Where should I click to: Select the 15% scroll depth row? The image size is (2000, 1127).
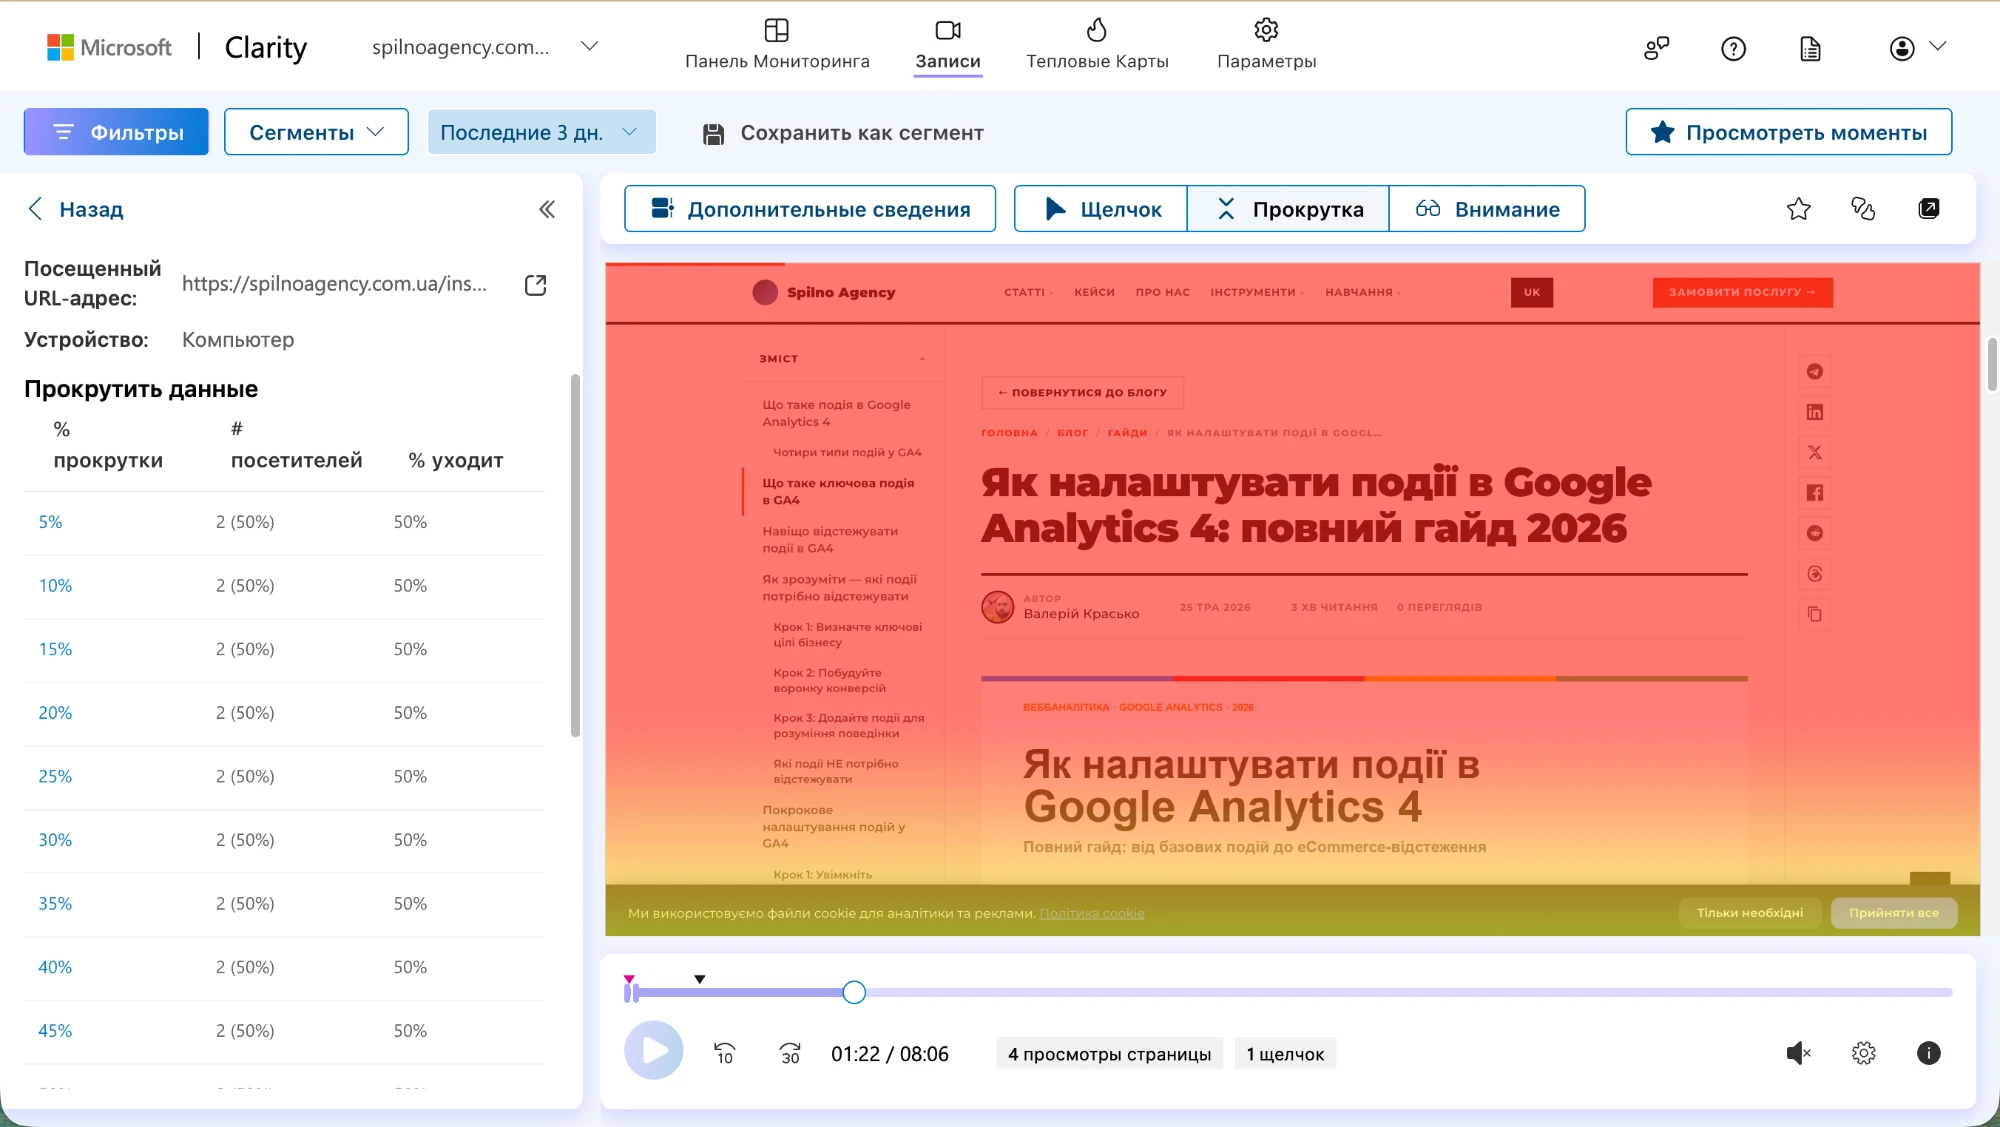pyautogui.click(x=284, y=650)
